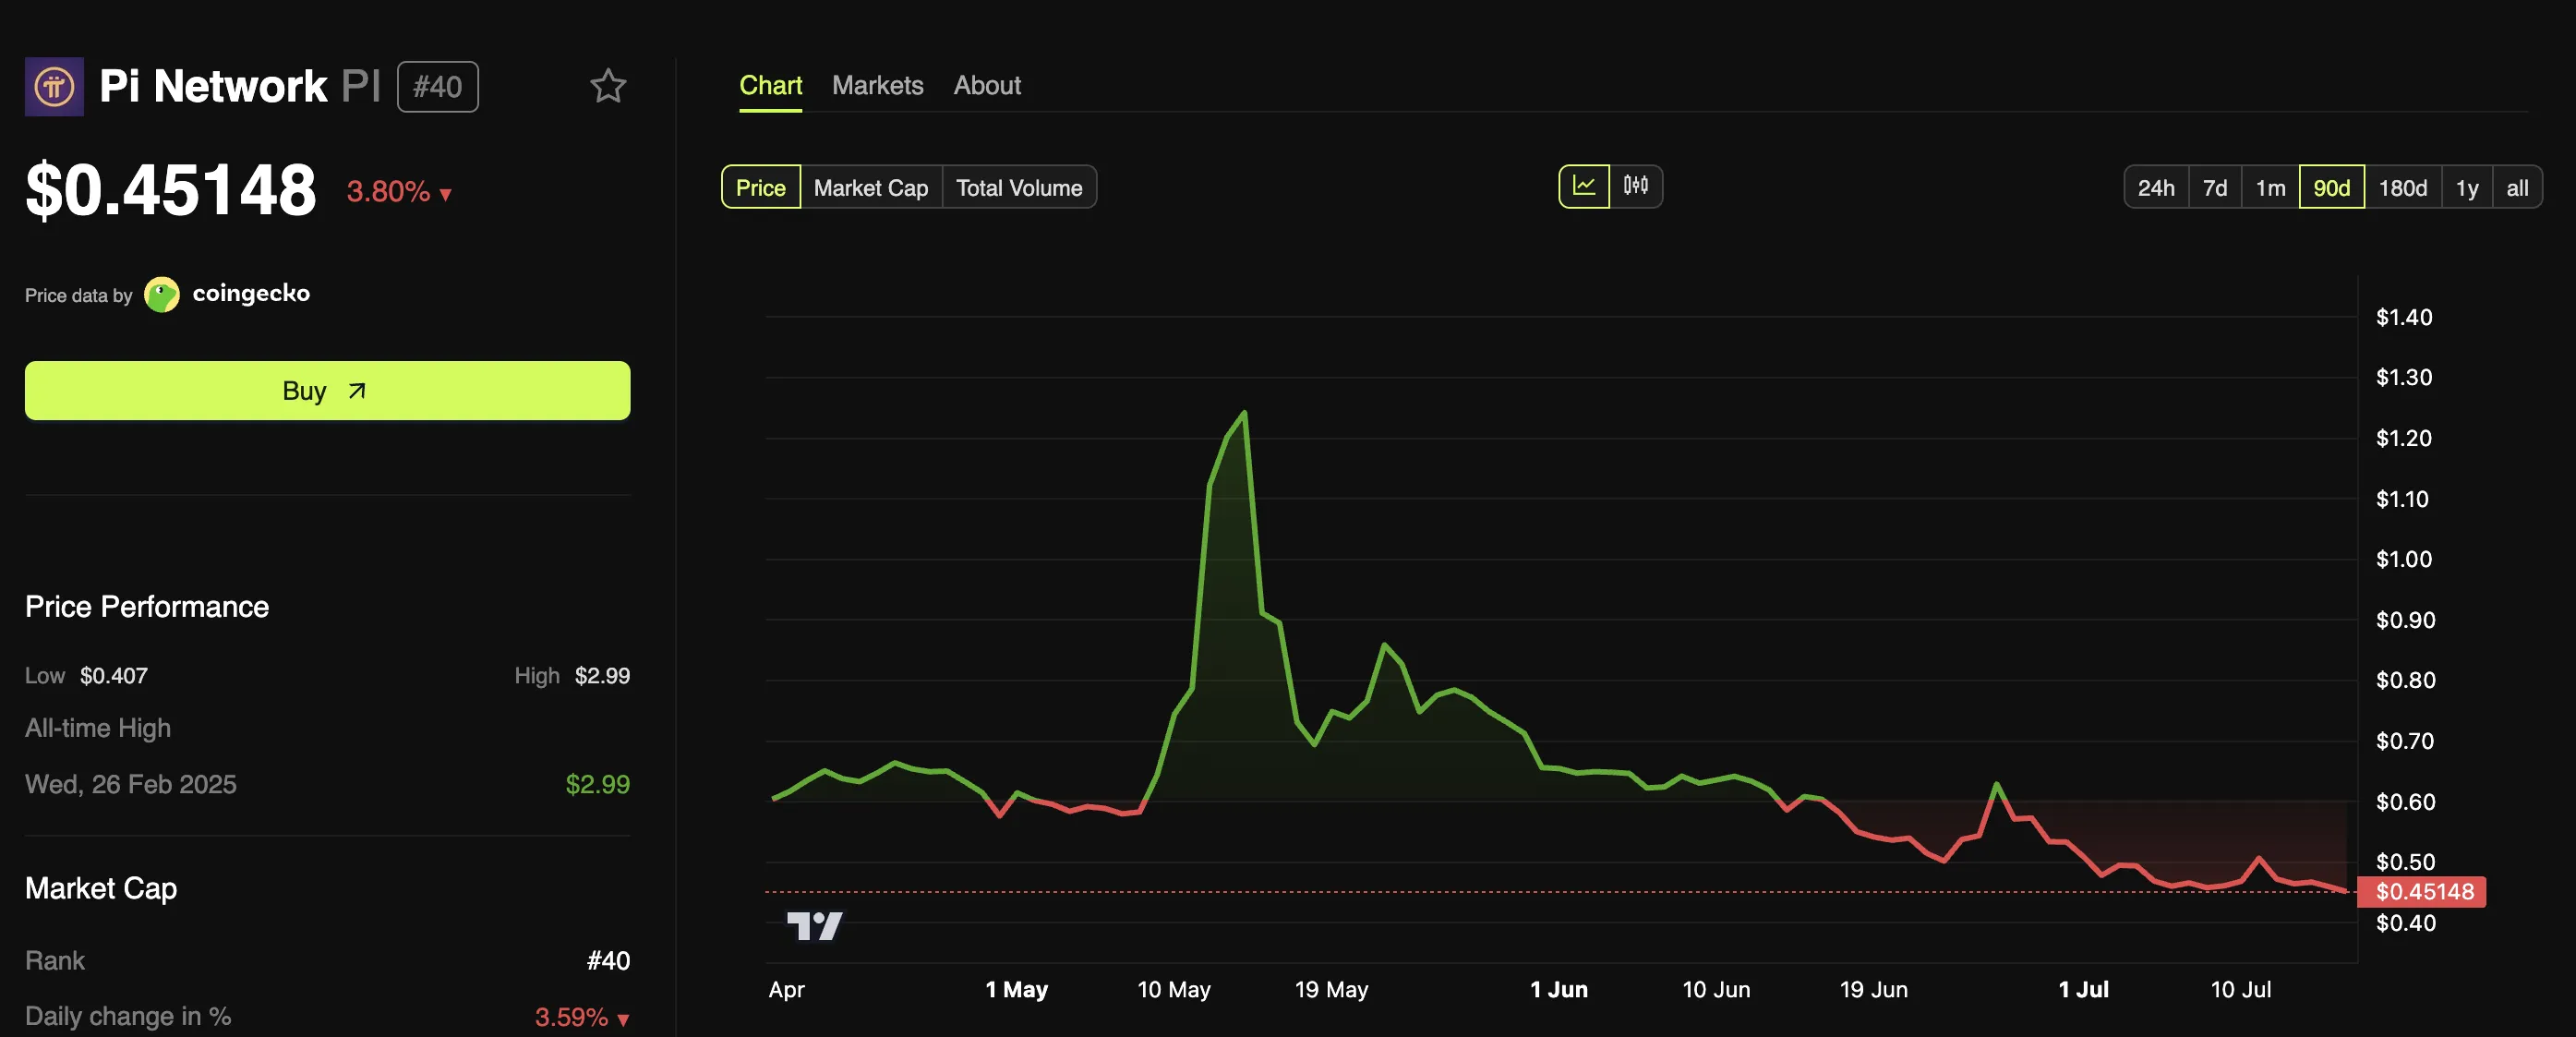Select the Total Volume chart toggle

coord(1018,188)
